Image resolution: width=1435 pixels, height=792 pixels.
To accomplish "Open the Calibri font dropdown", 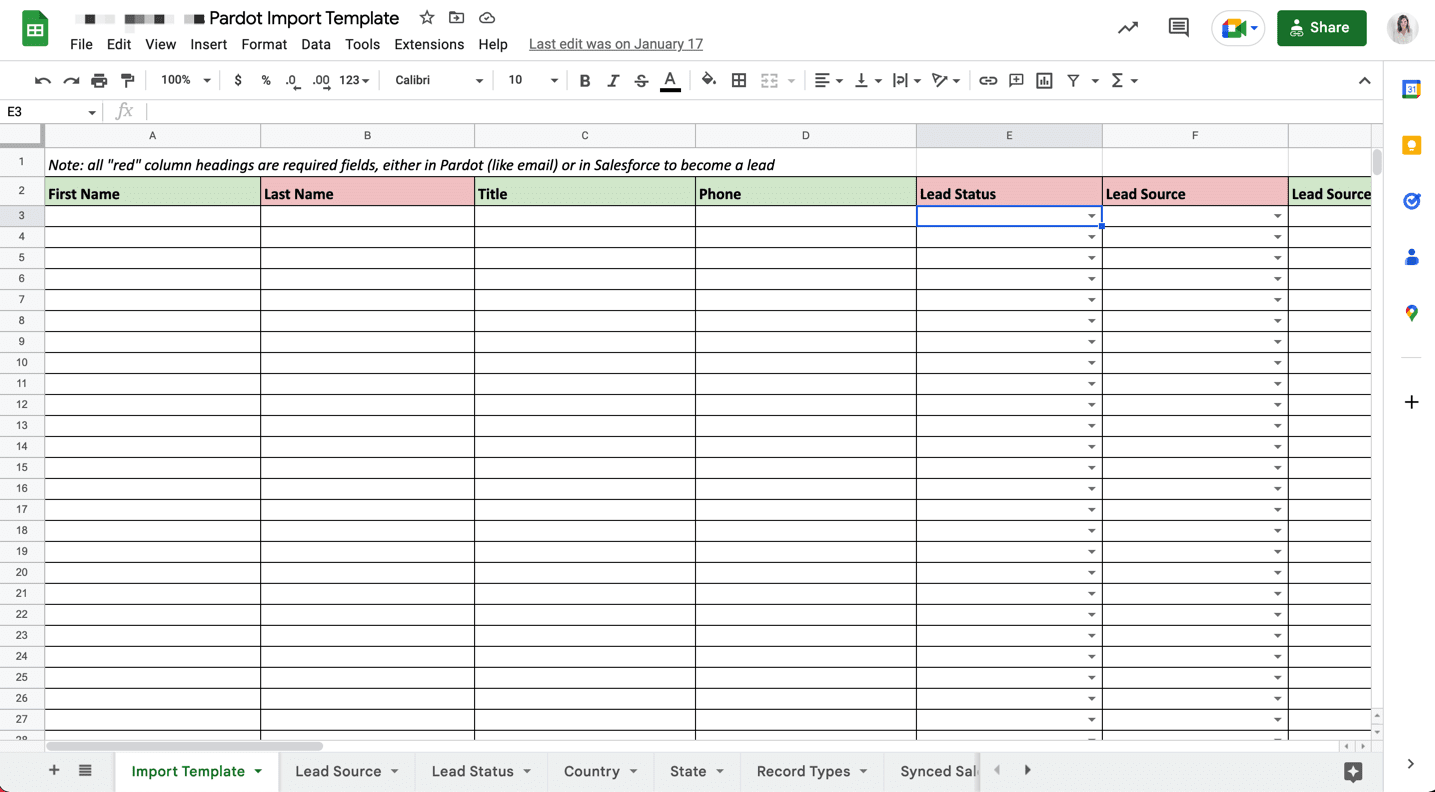I will coord(439,80).
